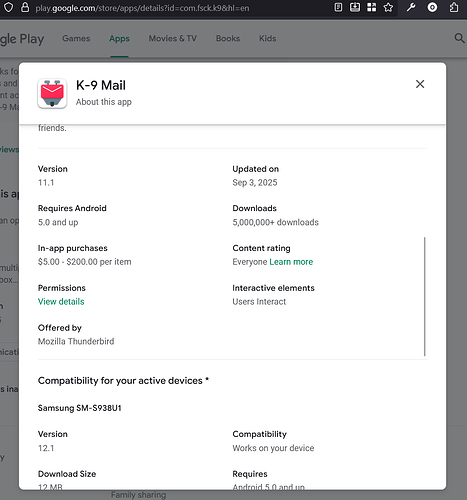Click updated date 'Sep 3, 2025'
This screenshot has width=467, height=500.
[255, 183]
